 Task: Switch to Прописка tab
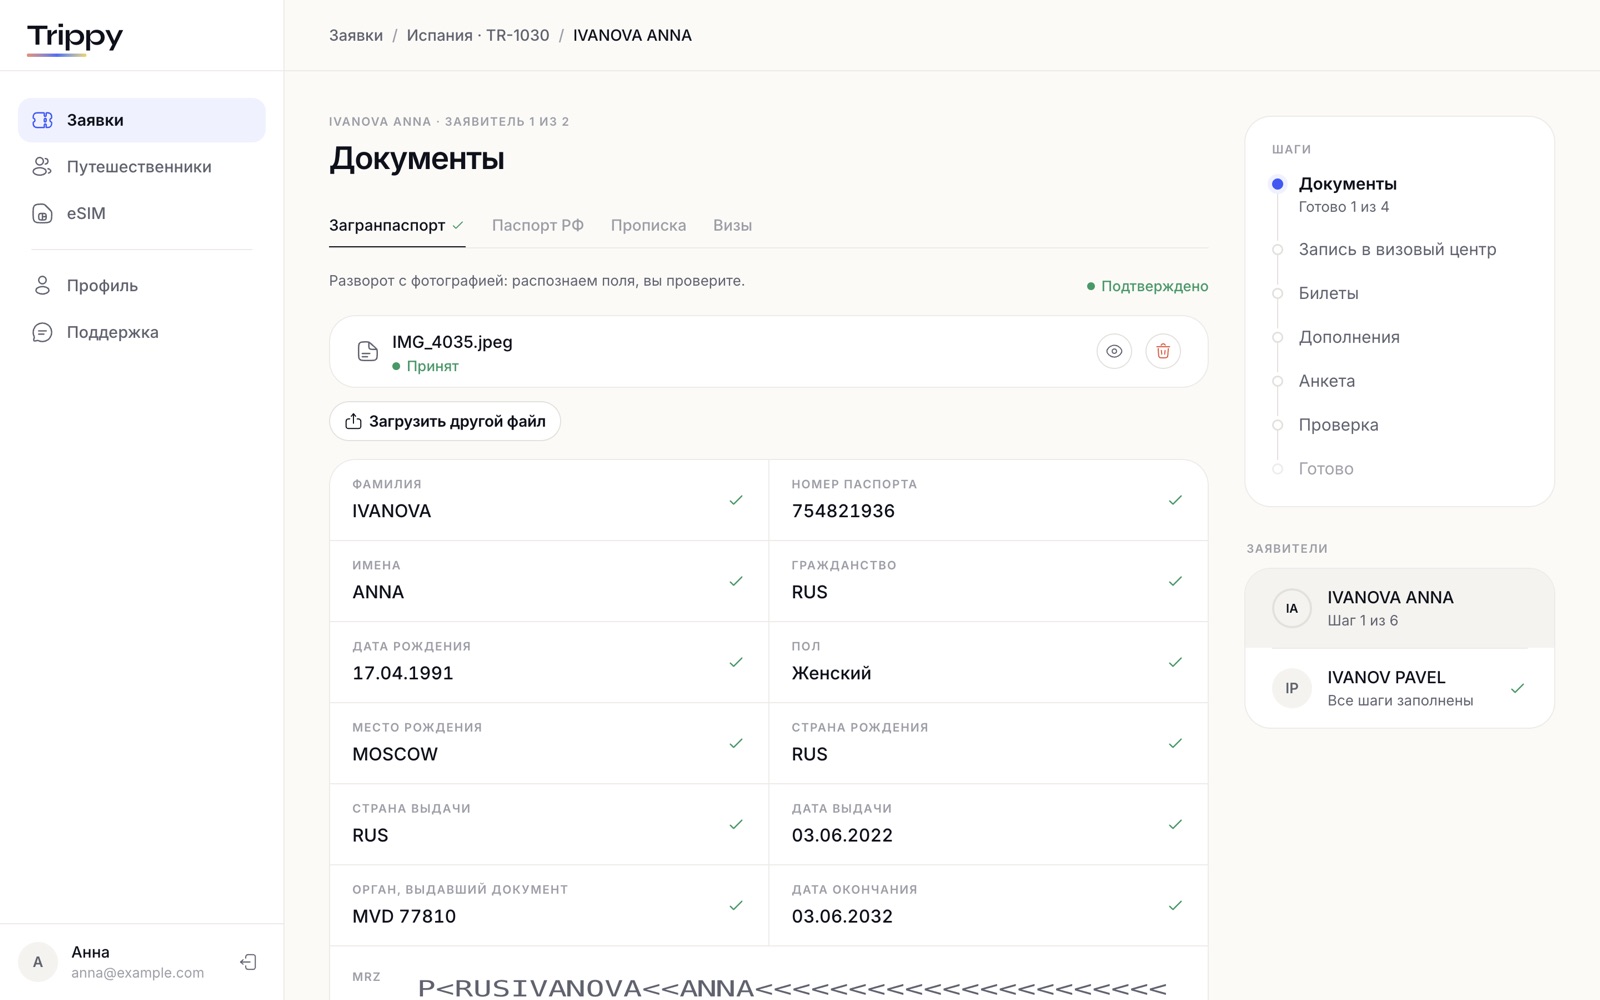(648, 226)
